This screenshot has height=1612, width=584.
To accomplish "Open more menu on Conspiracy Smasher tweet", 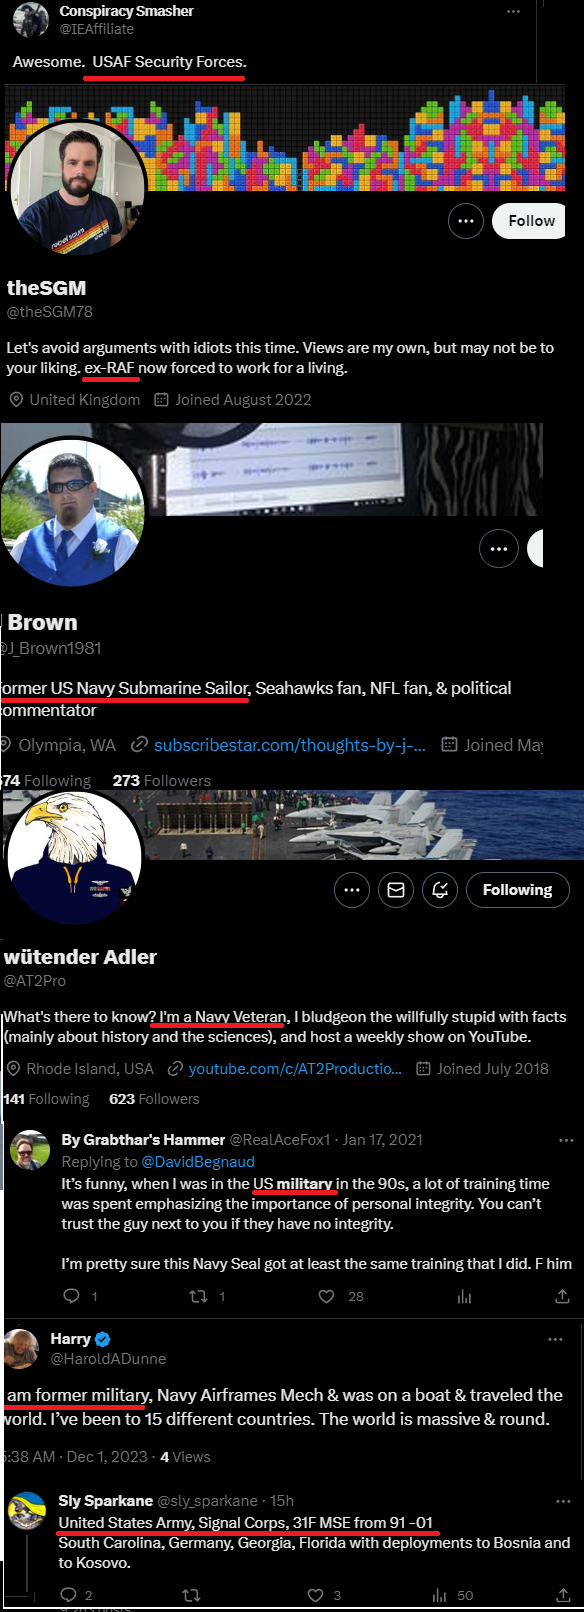I will point(513,12).
